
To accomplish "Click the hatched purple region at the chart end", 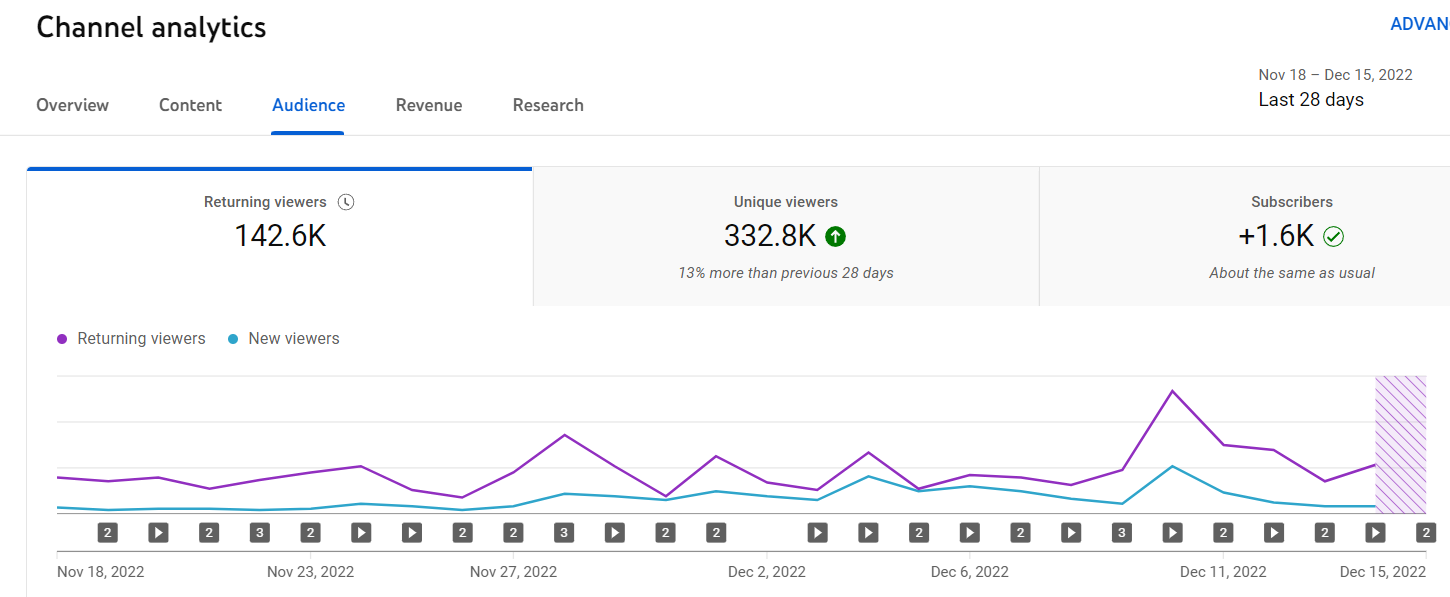I will click(x=1400, y=445).
